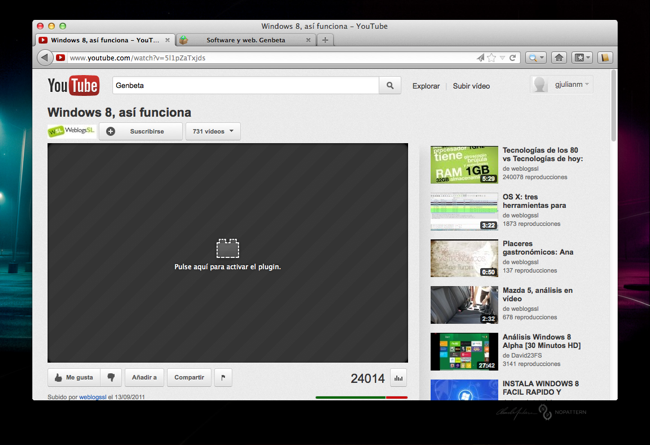
Task: Switch to Software y web. Genbeta tab
Action: (246, 40)
